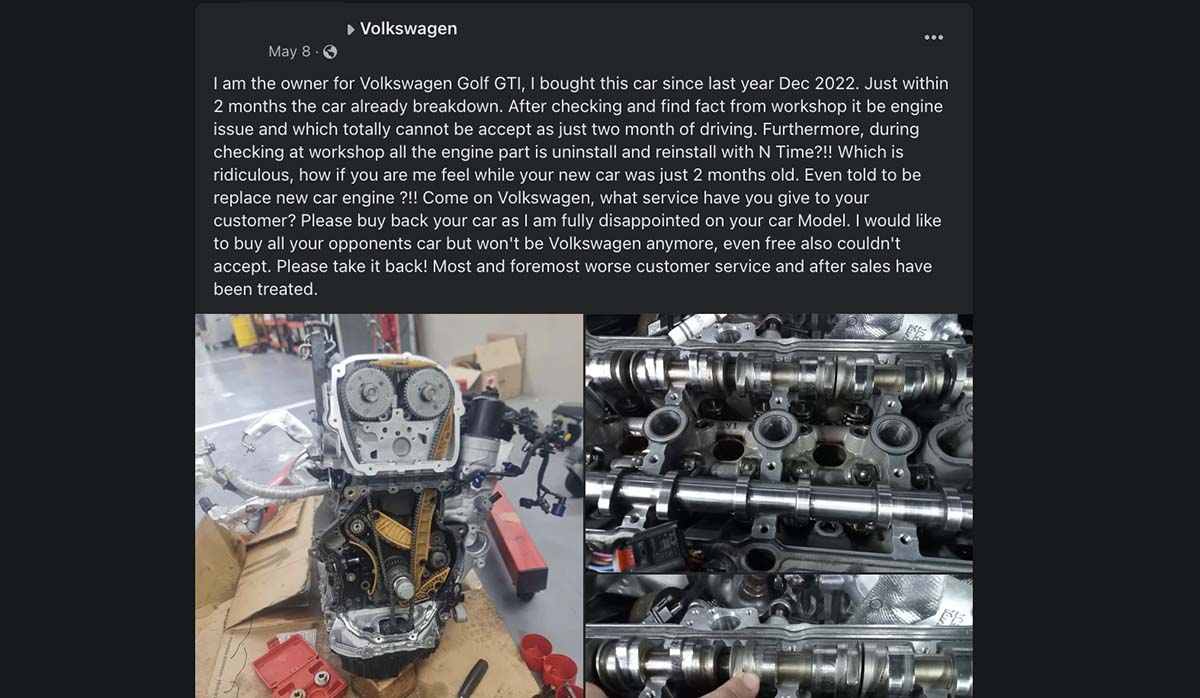Open the May 8 post timestamp

coord(290,52)
